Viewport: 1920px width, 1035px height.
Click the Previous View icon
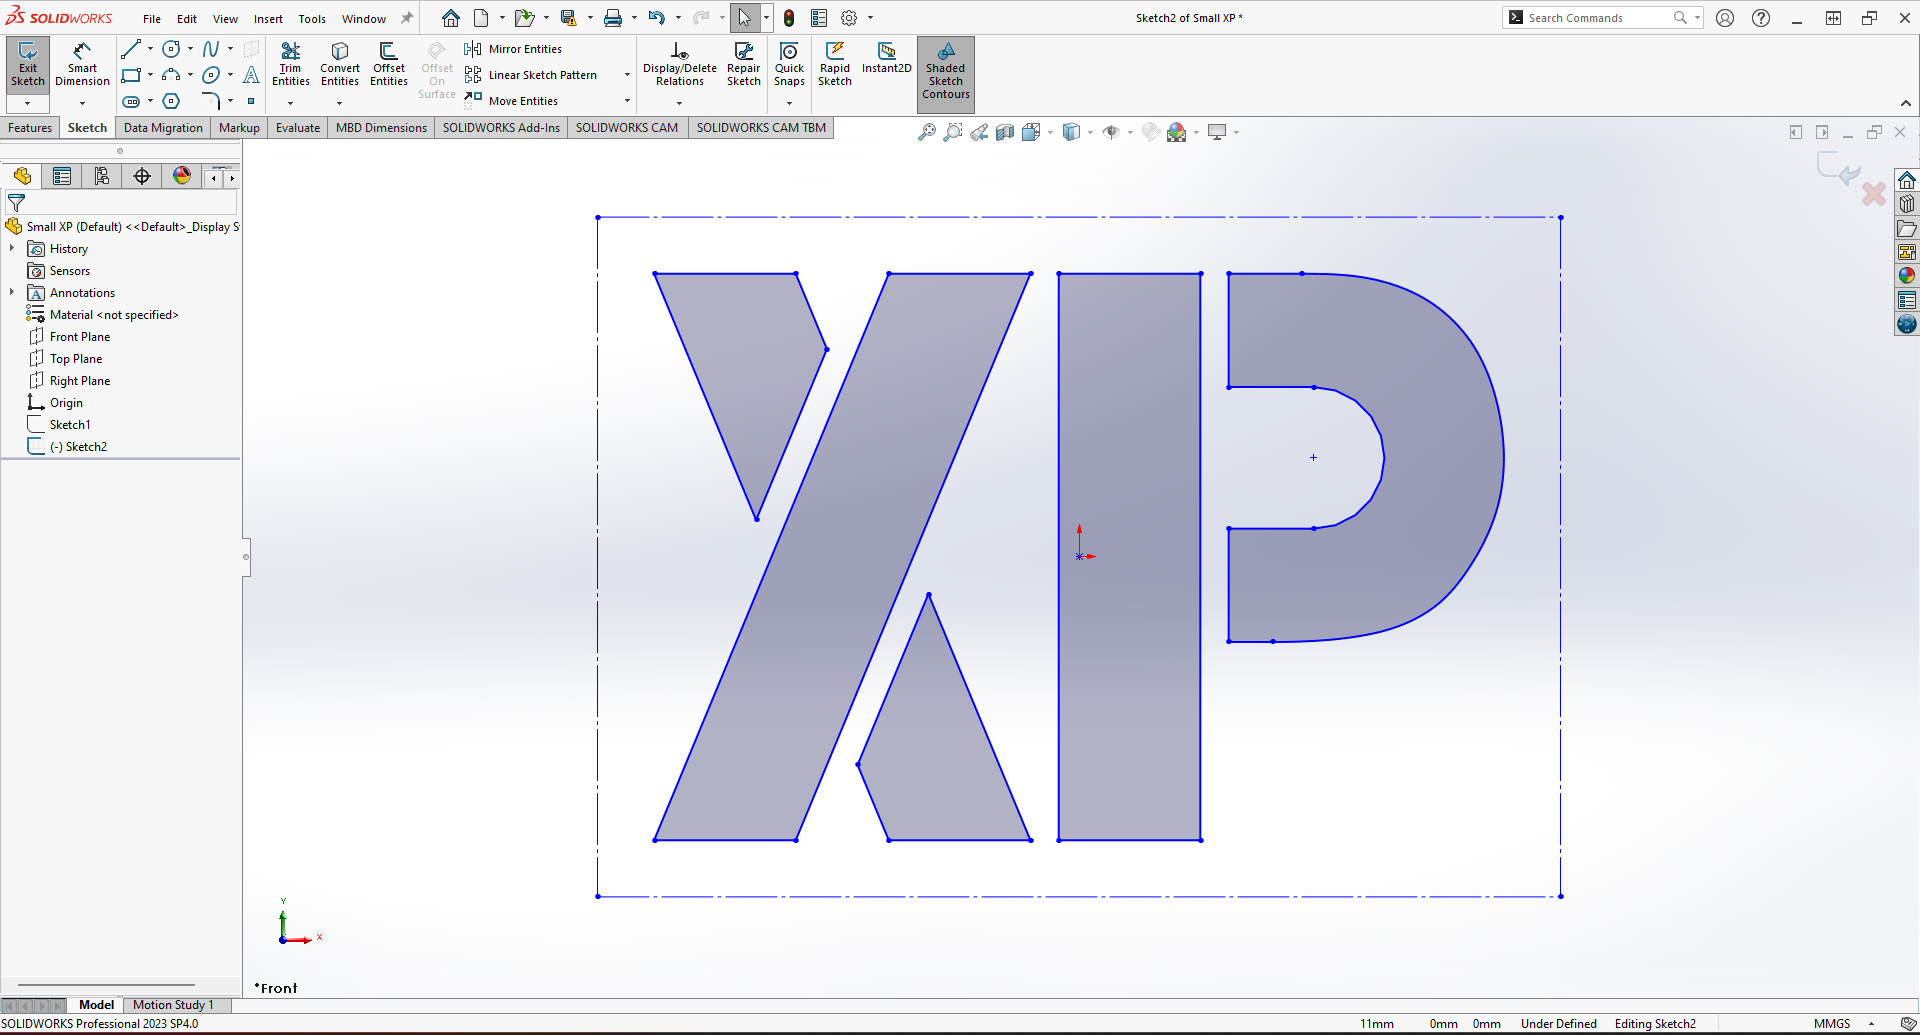979,132
